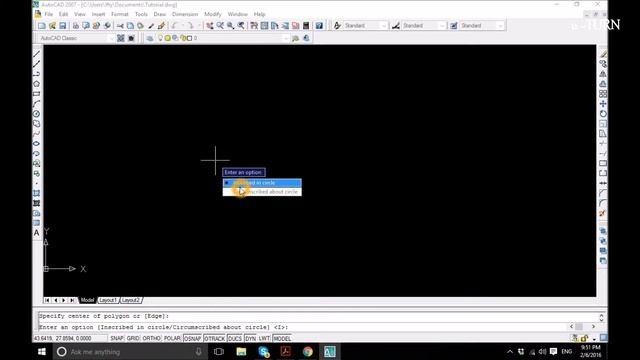Select the Multiline Text A tool
640x360 pixels.
point(36,233)
